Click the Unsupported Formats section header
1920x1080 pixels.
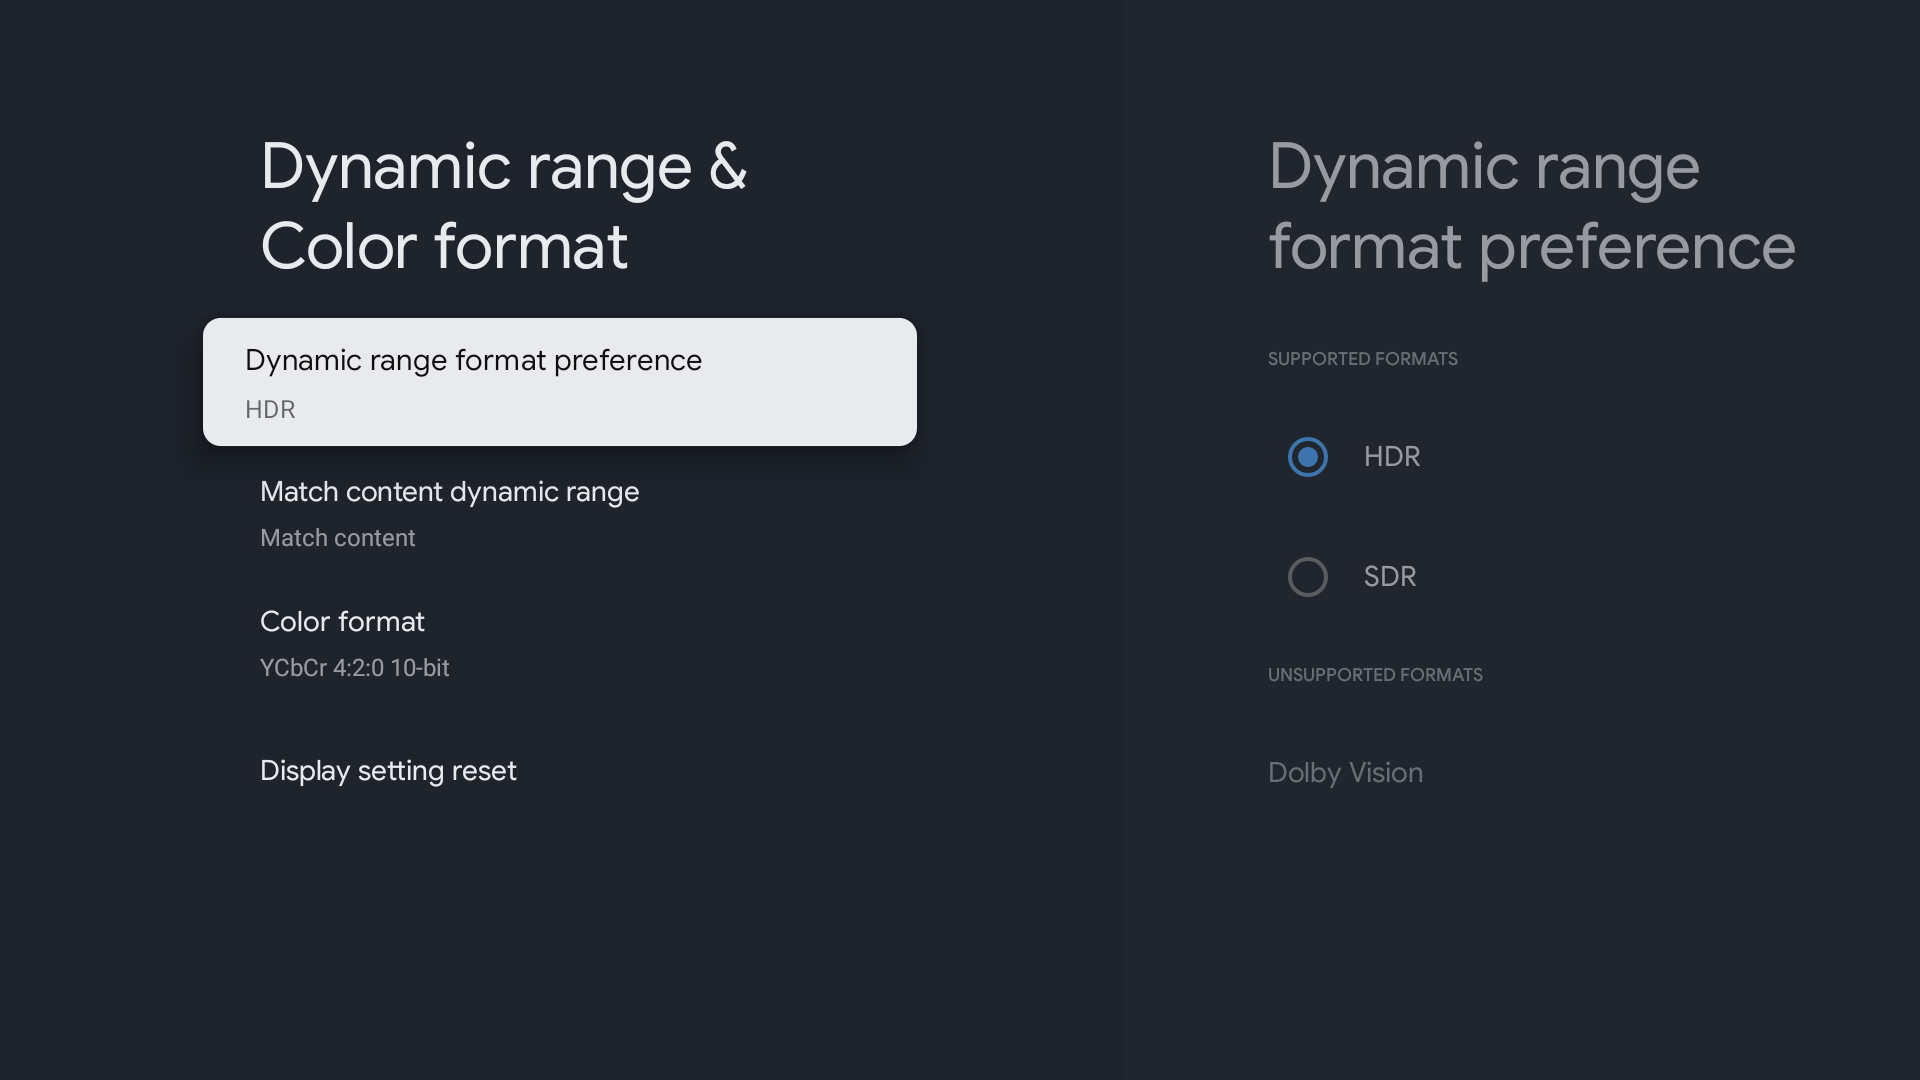pos(1374,675)
